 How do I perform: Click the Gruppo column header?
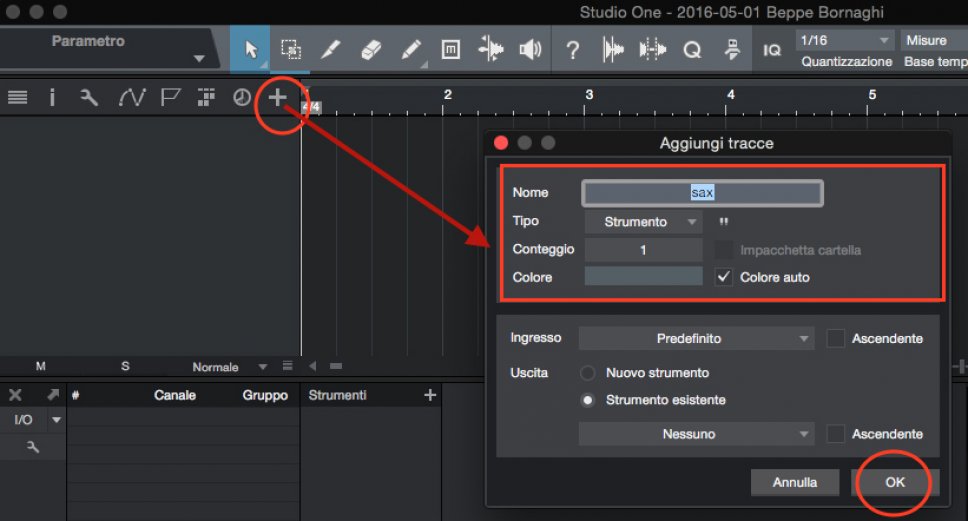tap(265, 395)
